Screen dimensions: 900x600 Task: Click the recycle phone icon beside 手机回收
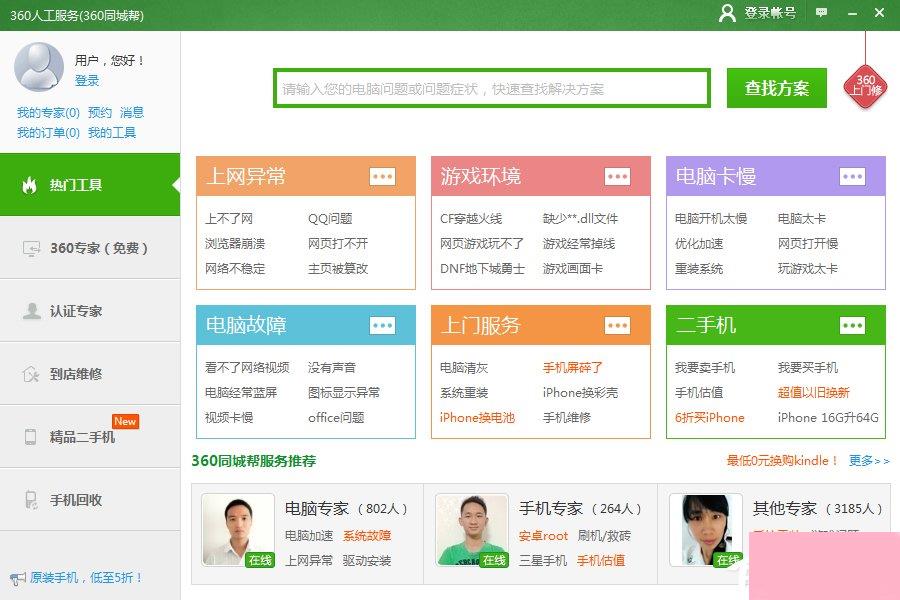[31, 500]
